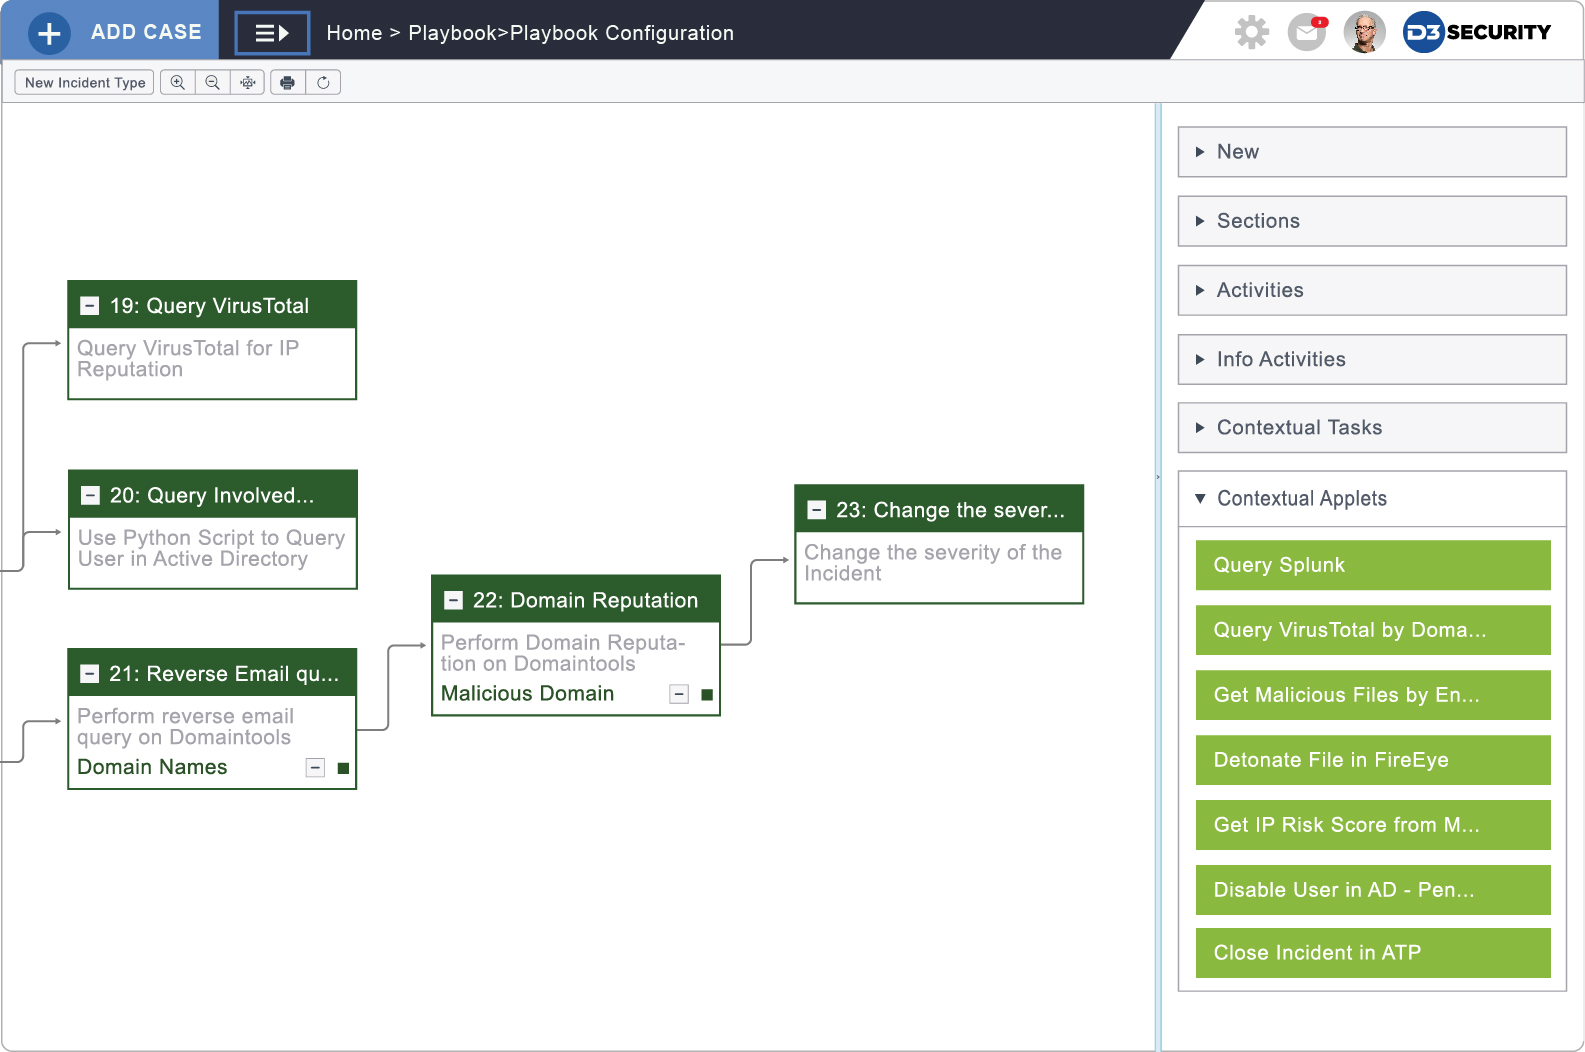Select Get IP Risk Score applet

tap(1373, 825)
